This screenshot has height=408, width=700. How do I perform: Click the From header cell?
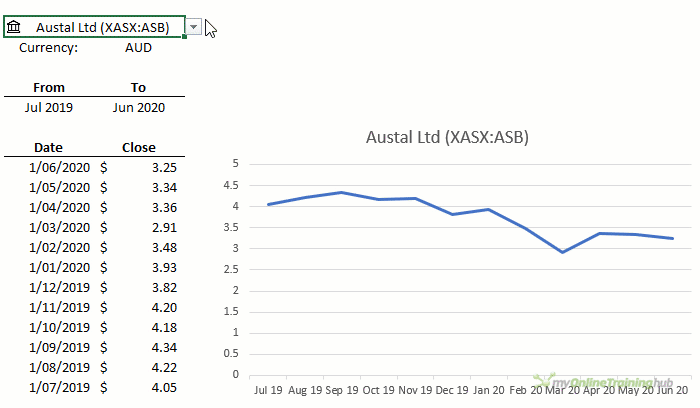49,87
